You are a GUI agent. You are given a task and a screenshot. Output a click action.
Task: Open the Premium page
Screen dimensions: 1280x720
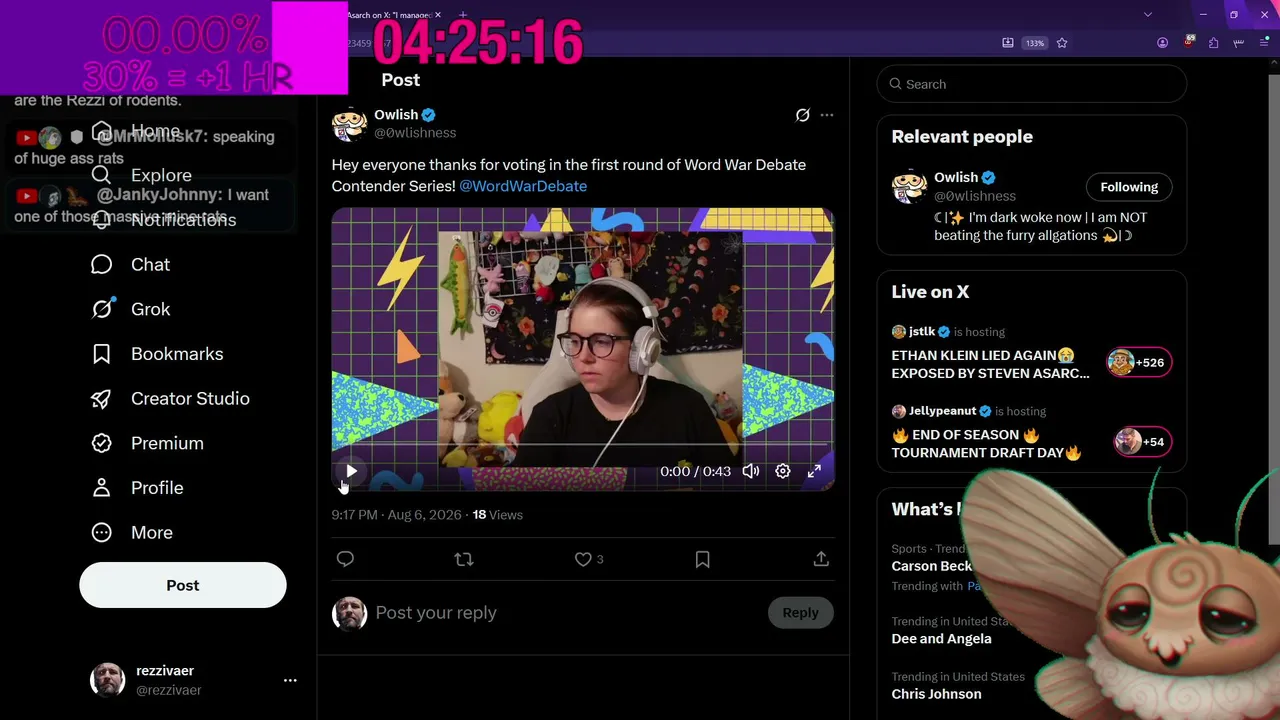coord(147,443)
